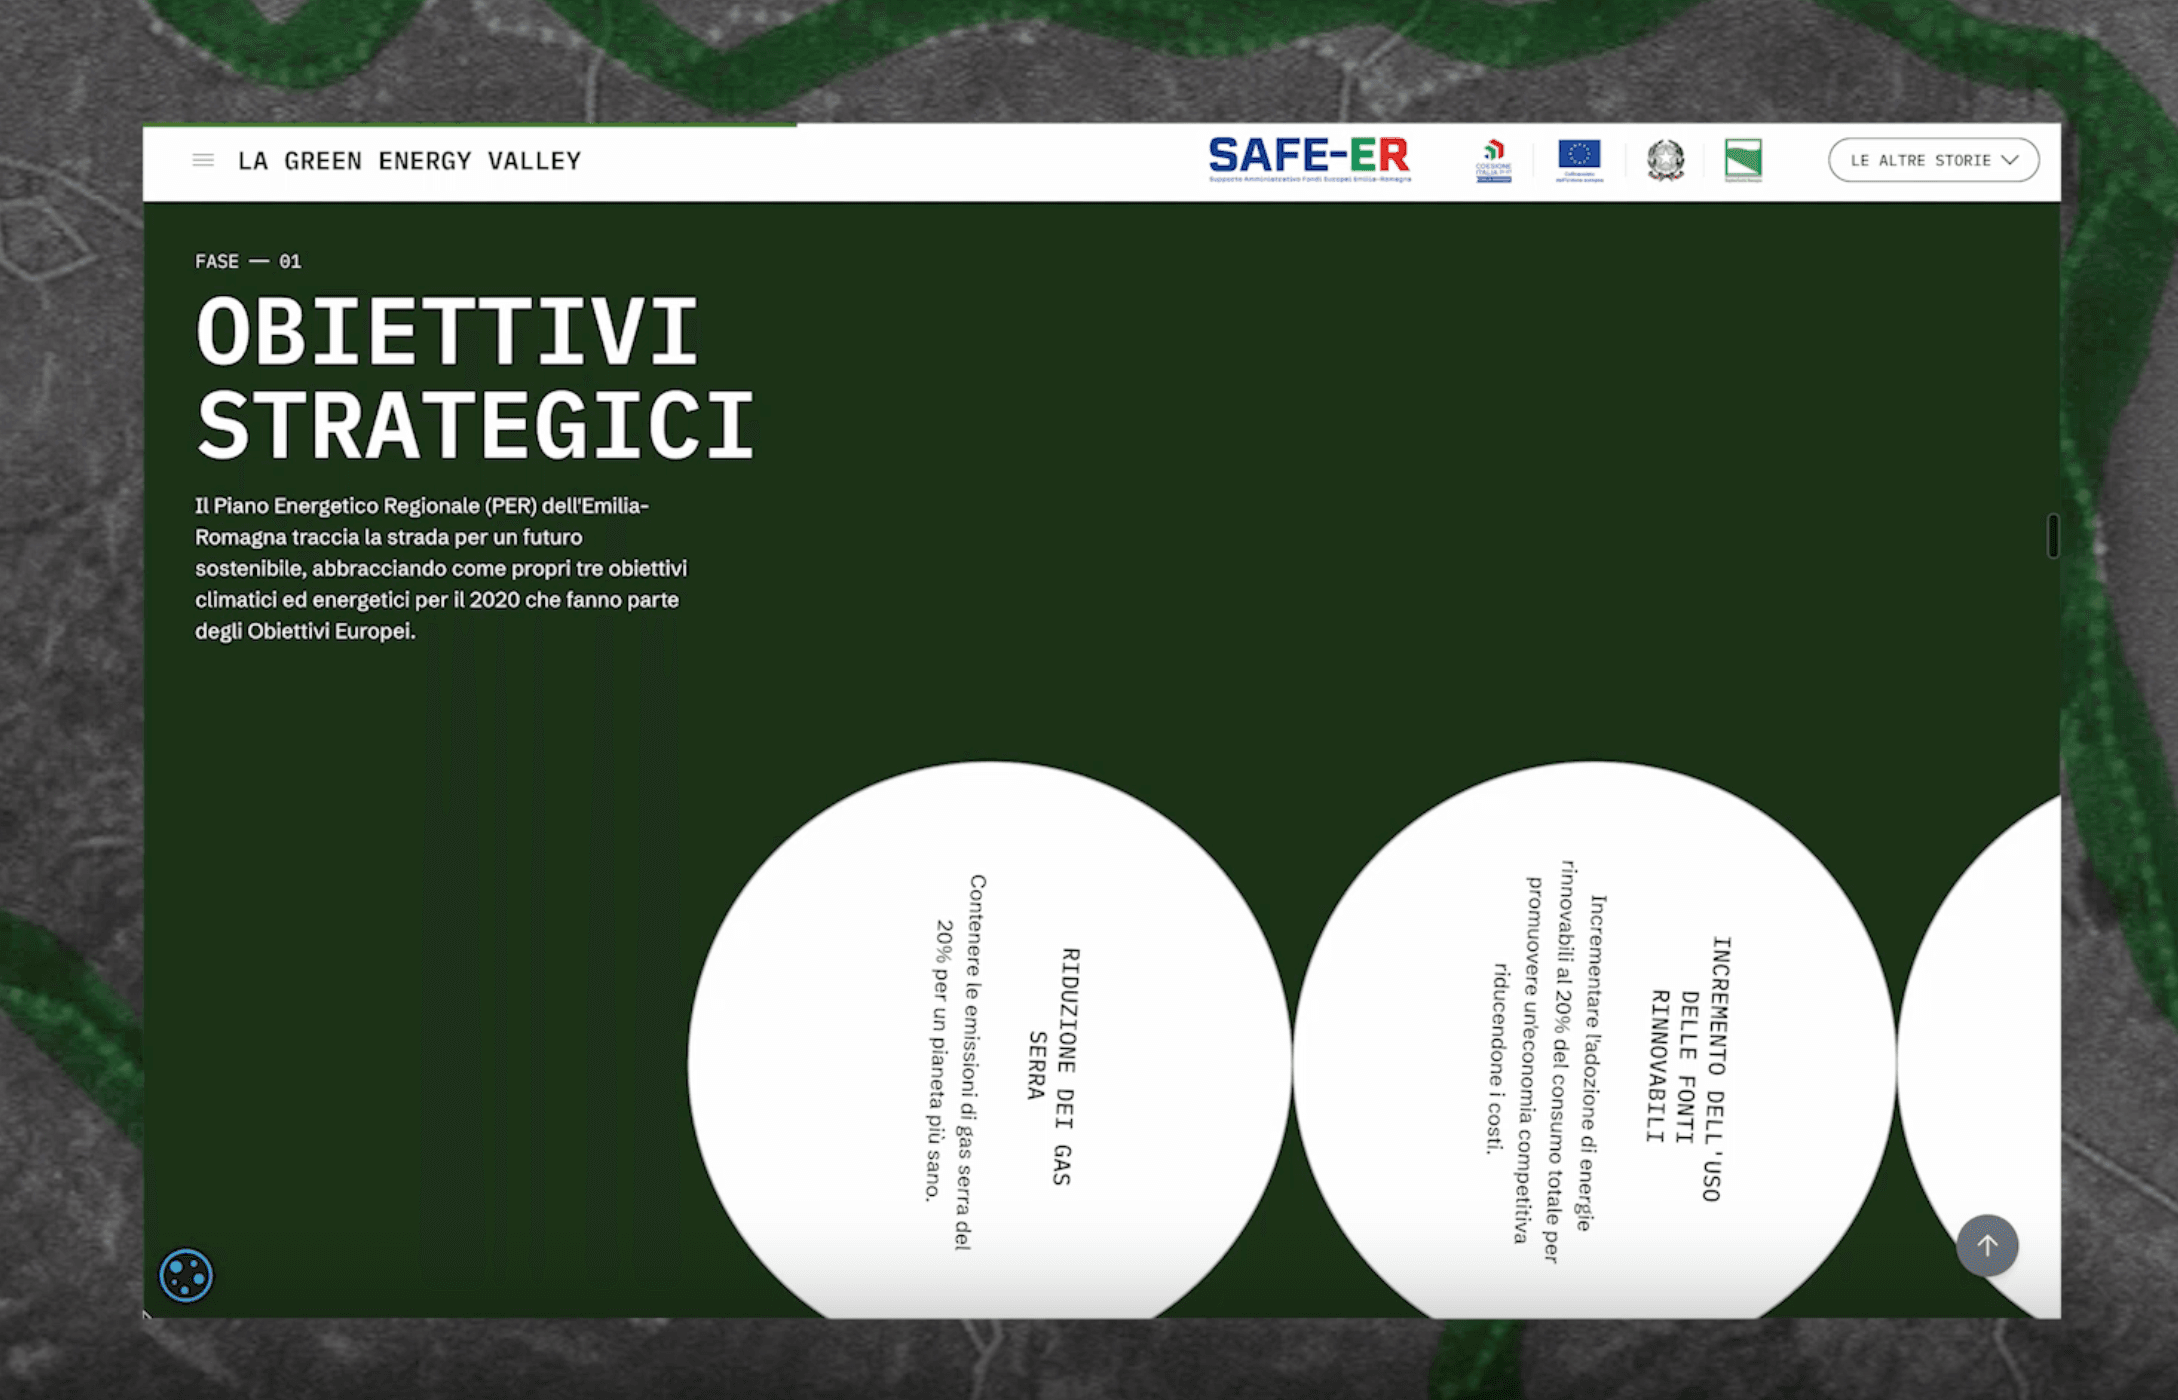The height and width of the screenshot is (1400, 2178).
Task: Open the hamburger menu icon
Action: (203, 160)
